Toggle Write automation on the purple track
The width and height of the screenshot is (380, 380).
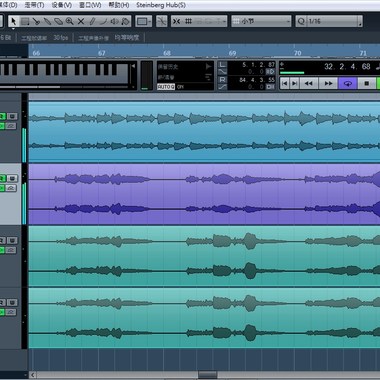click(12, 178)
